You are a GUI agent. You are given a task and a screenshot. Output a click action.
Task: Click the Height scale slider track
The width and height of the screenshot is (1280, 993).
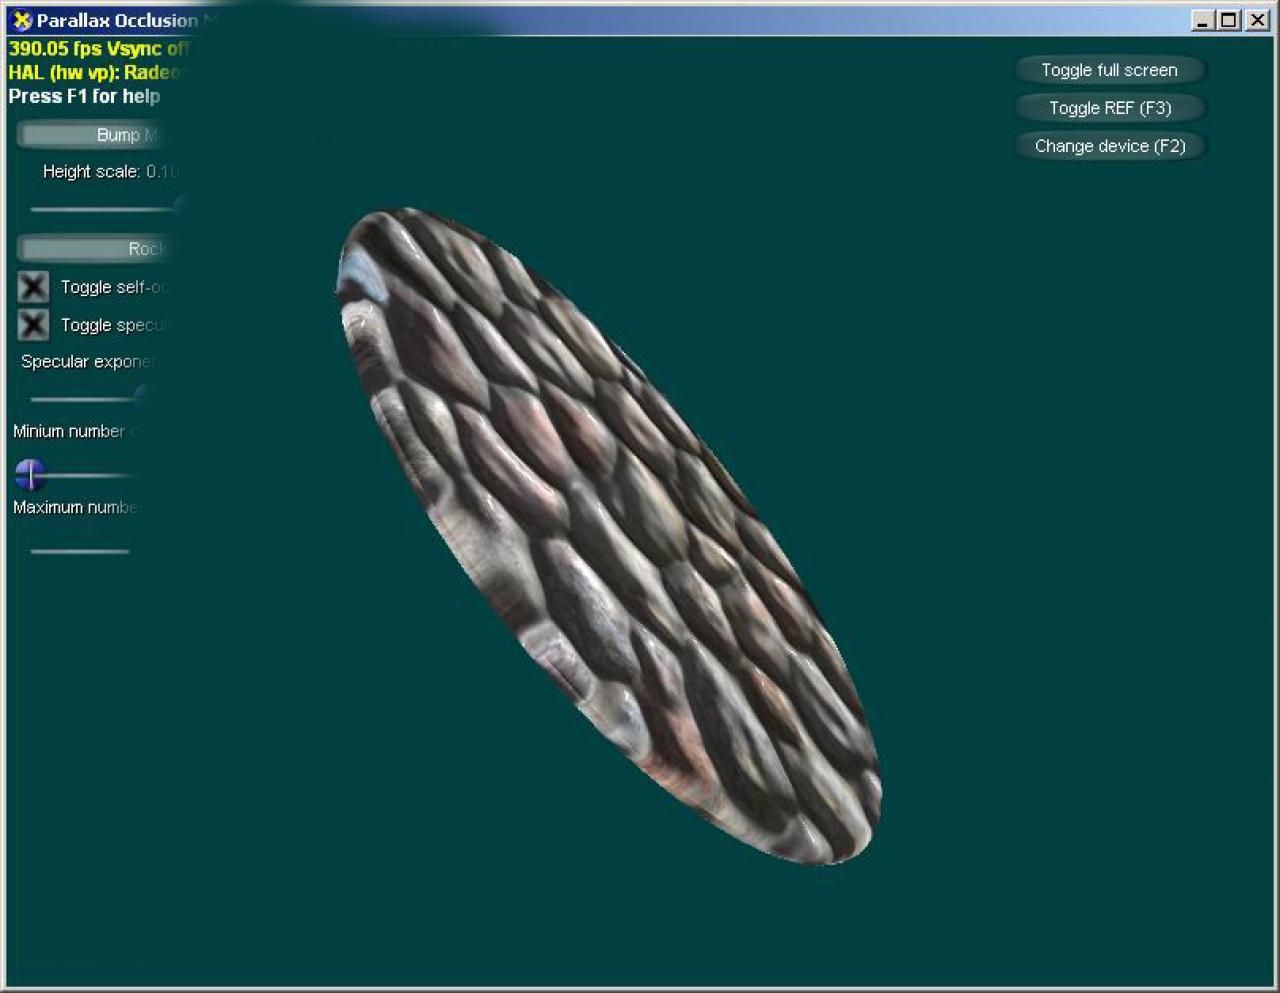(105, 209)
